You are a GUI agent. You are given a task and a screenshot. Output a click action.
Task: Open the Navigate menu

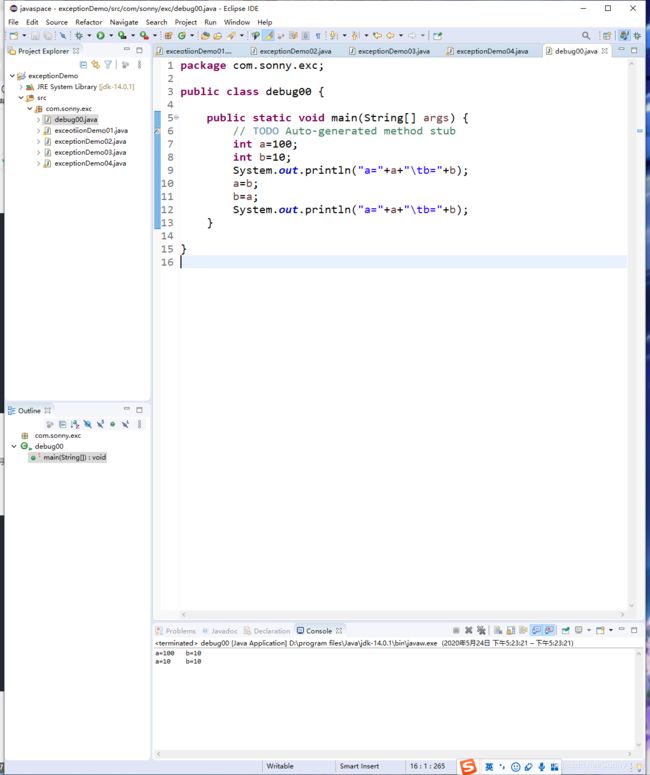click(124, 22)
